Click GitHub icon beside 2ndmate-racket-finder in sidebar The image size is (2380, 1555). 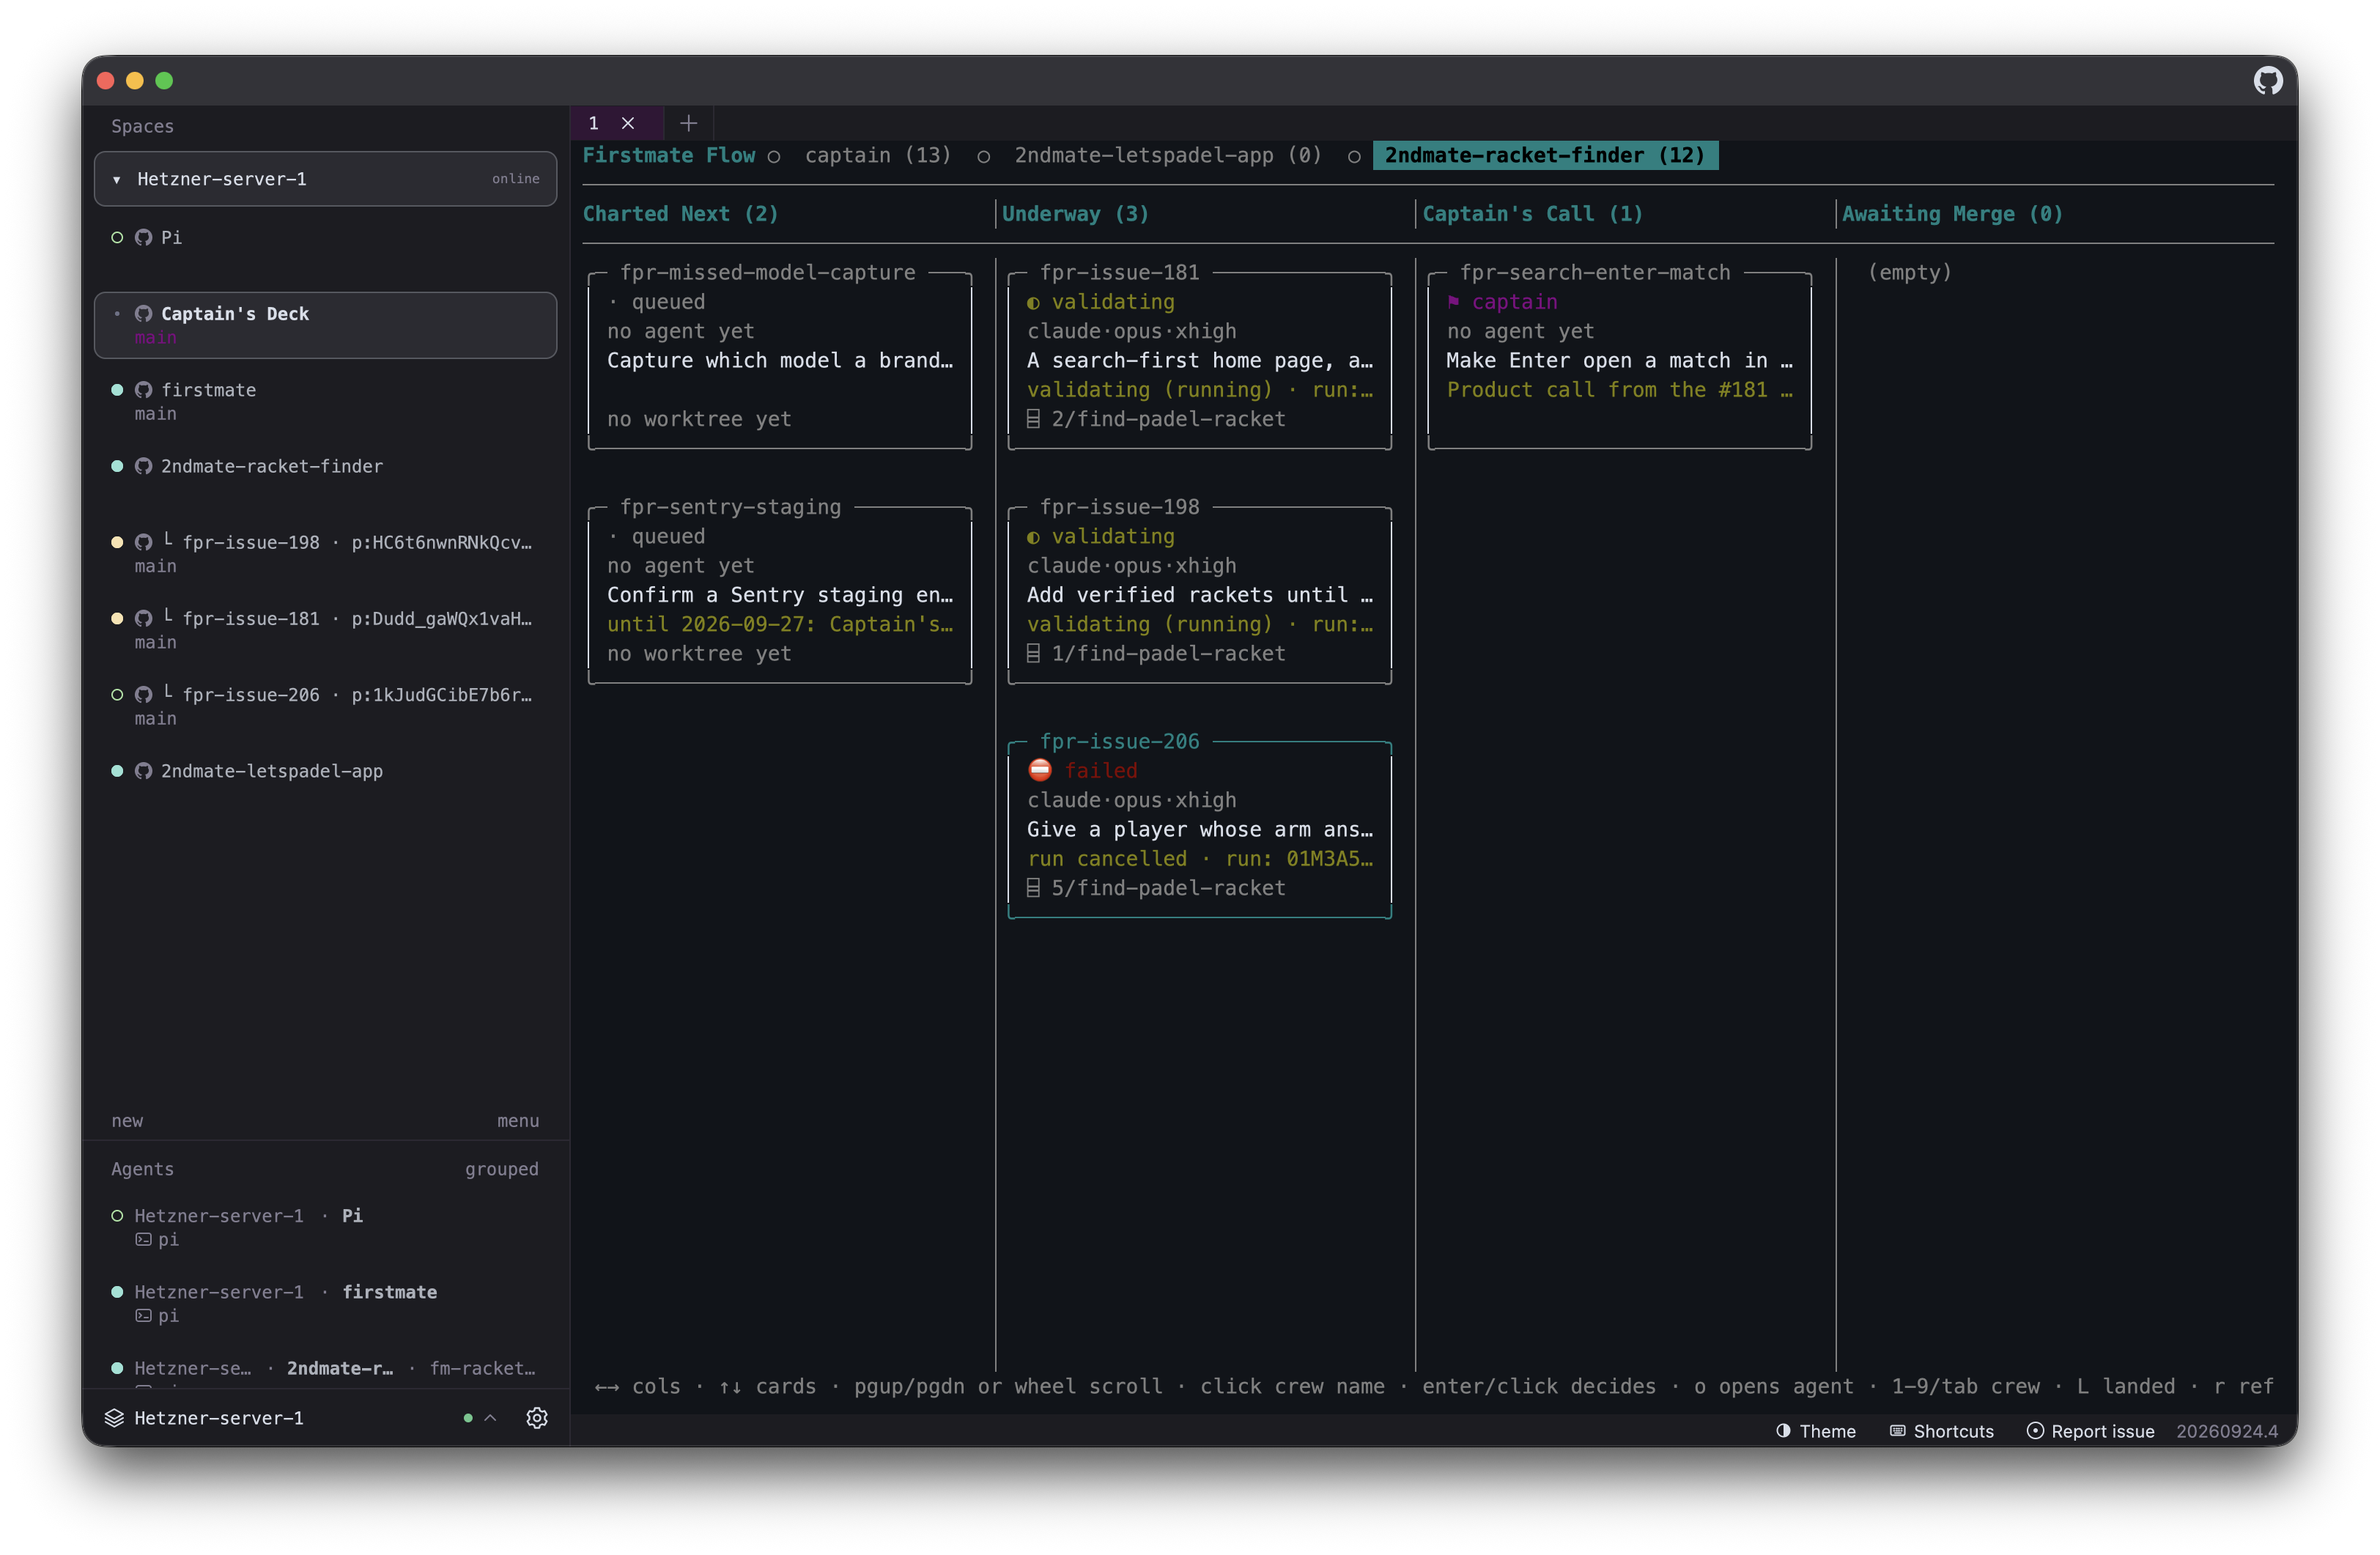[x=144, y=466]
